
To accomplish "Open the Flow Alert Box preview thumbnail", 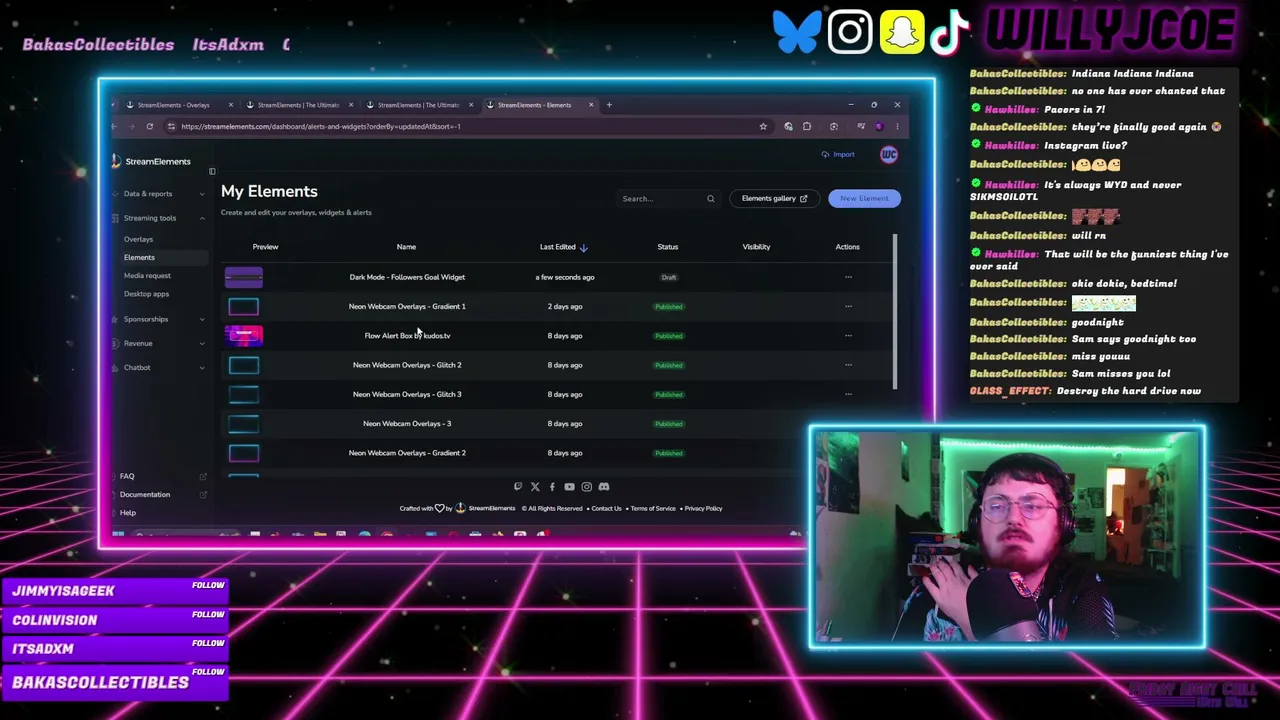I will (243, 336).
